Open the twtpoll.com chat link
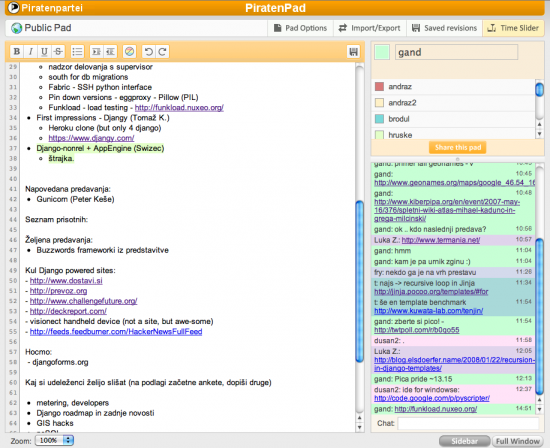The image size is (550, 448). pos(417,330)
